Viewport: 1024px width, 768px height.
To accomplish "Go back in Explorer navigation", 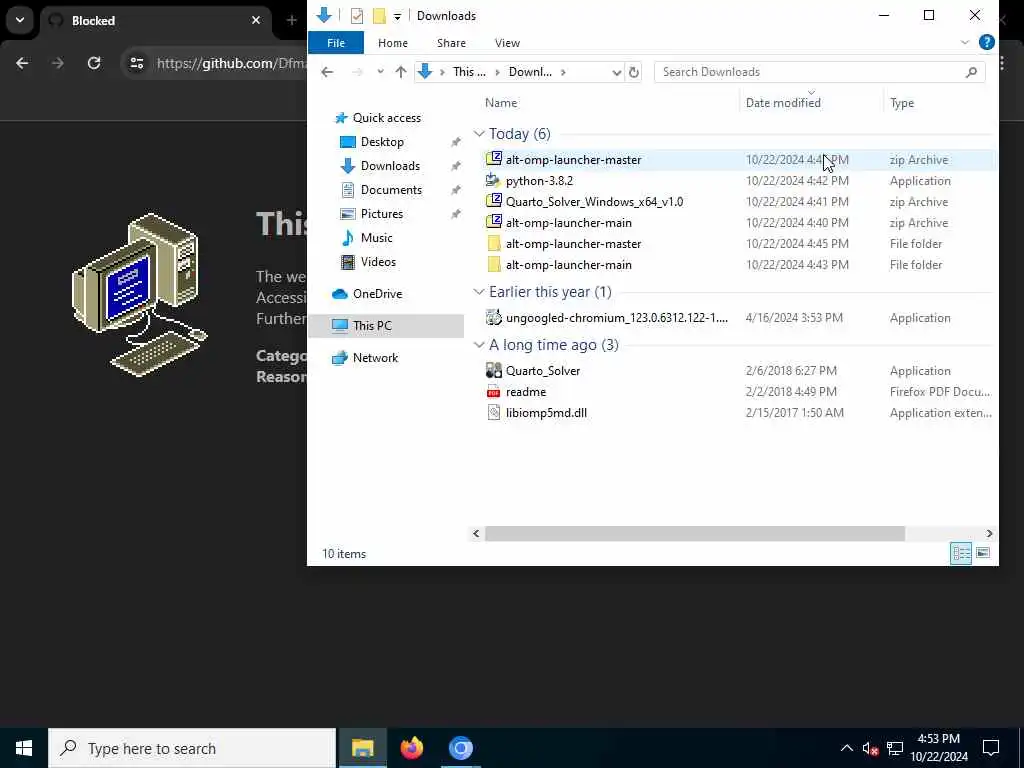I will (327, 72).
